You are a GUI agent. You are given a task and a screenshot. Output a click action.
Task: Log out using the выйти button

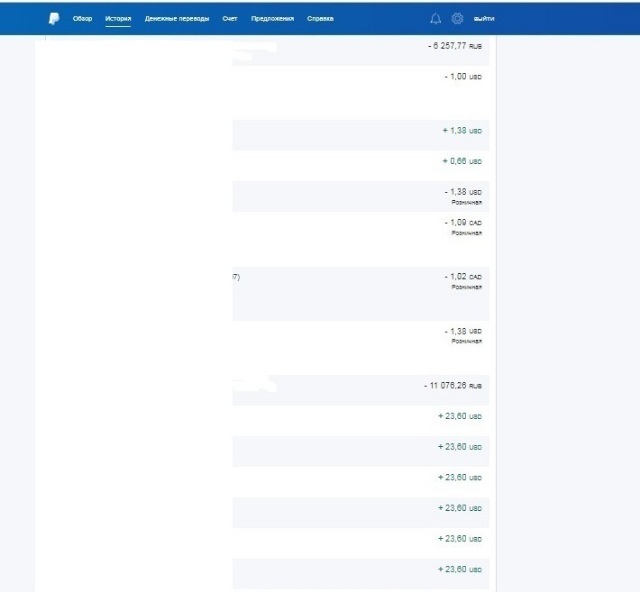pyautogui.click(x=484, y=18)
